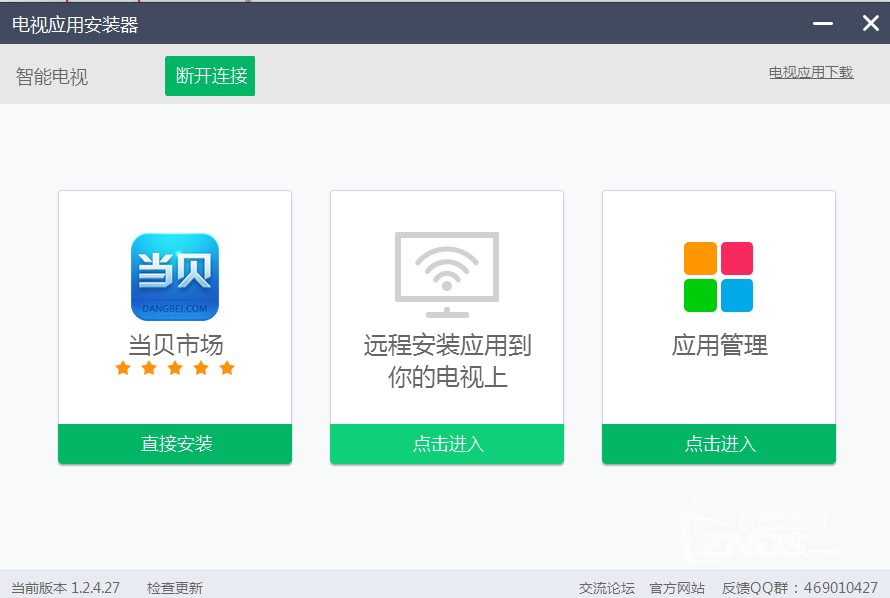Visit the 官方网站 link
The width and height of the screenshot is (890, 598).
pos(677,588)
